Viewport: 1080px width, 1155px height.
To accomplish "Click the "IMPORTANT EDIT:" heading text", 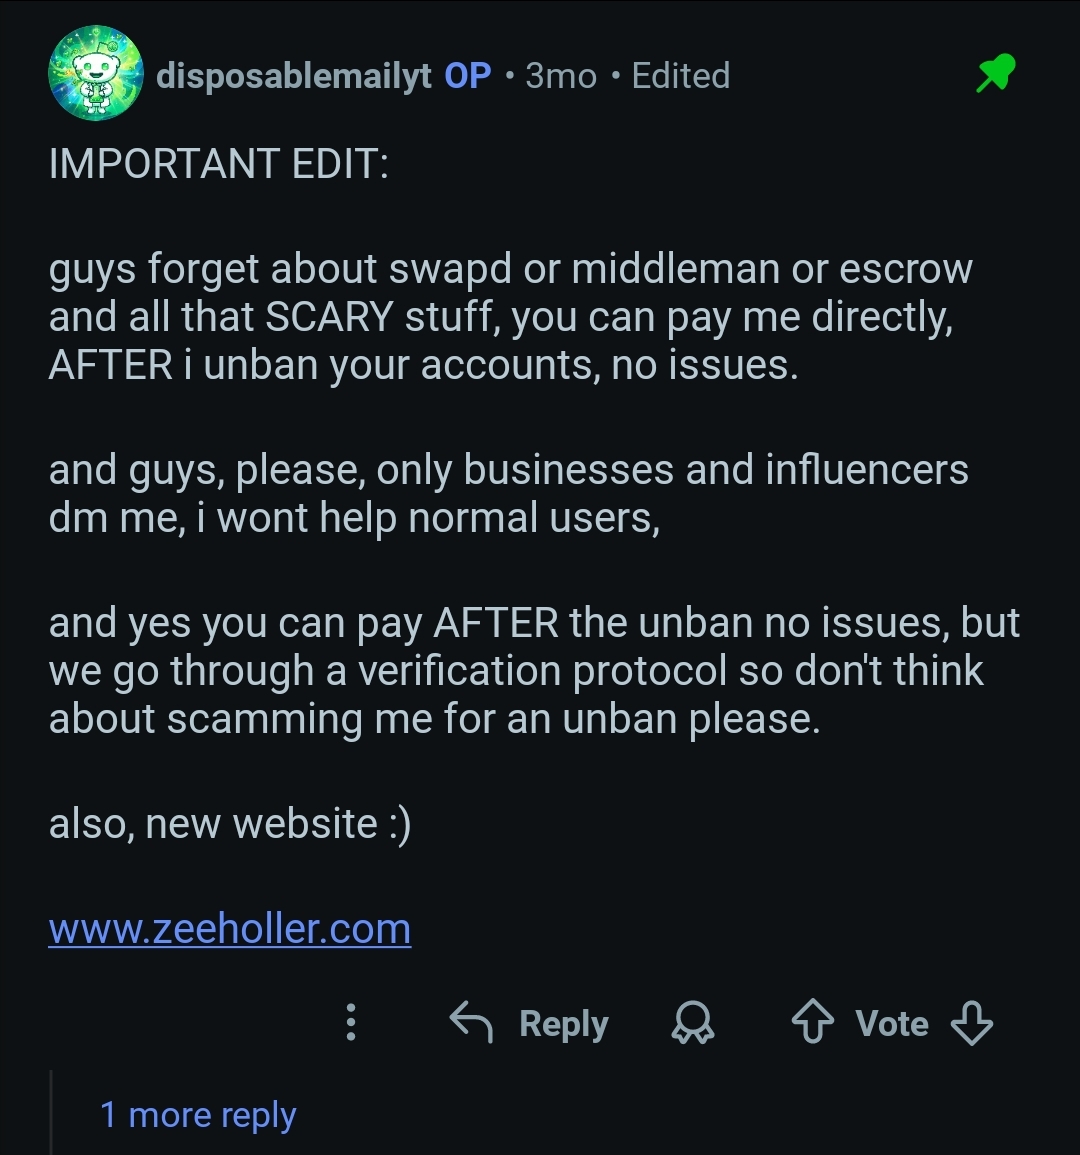I will pos(218,164).
